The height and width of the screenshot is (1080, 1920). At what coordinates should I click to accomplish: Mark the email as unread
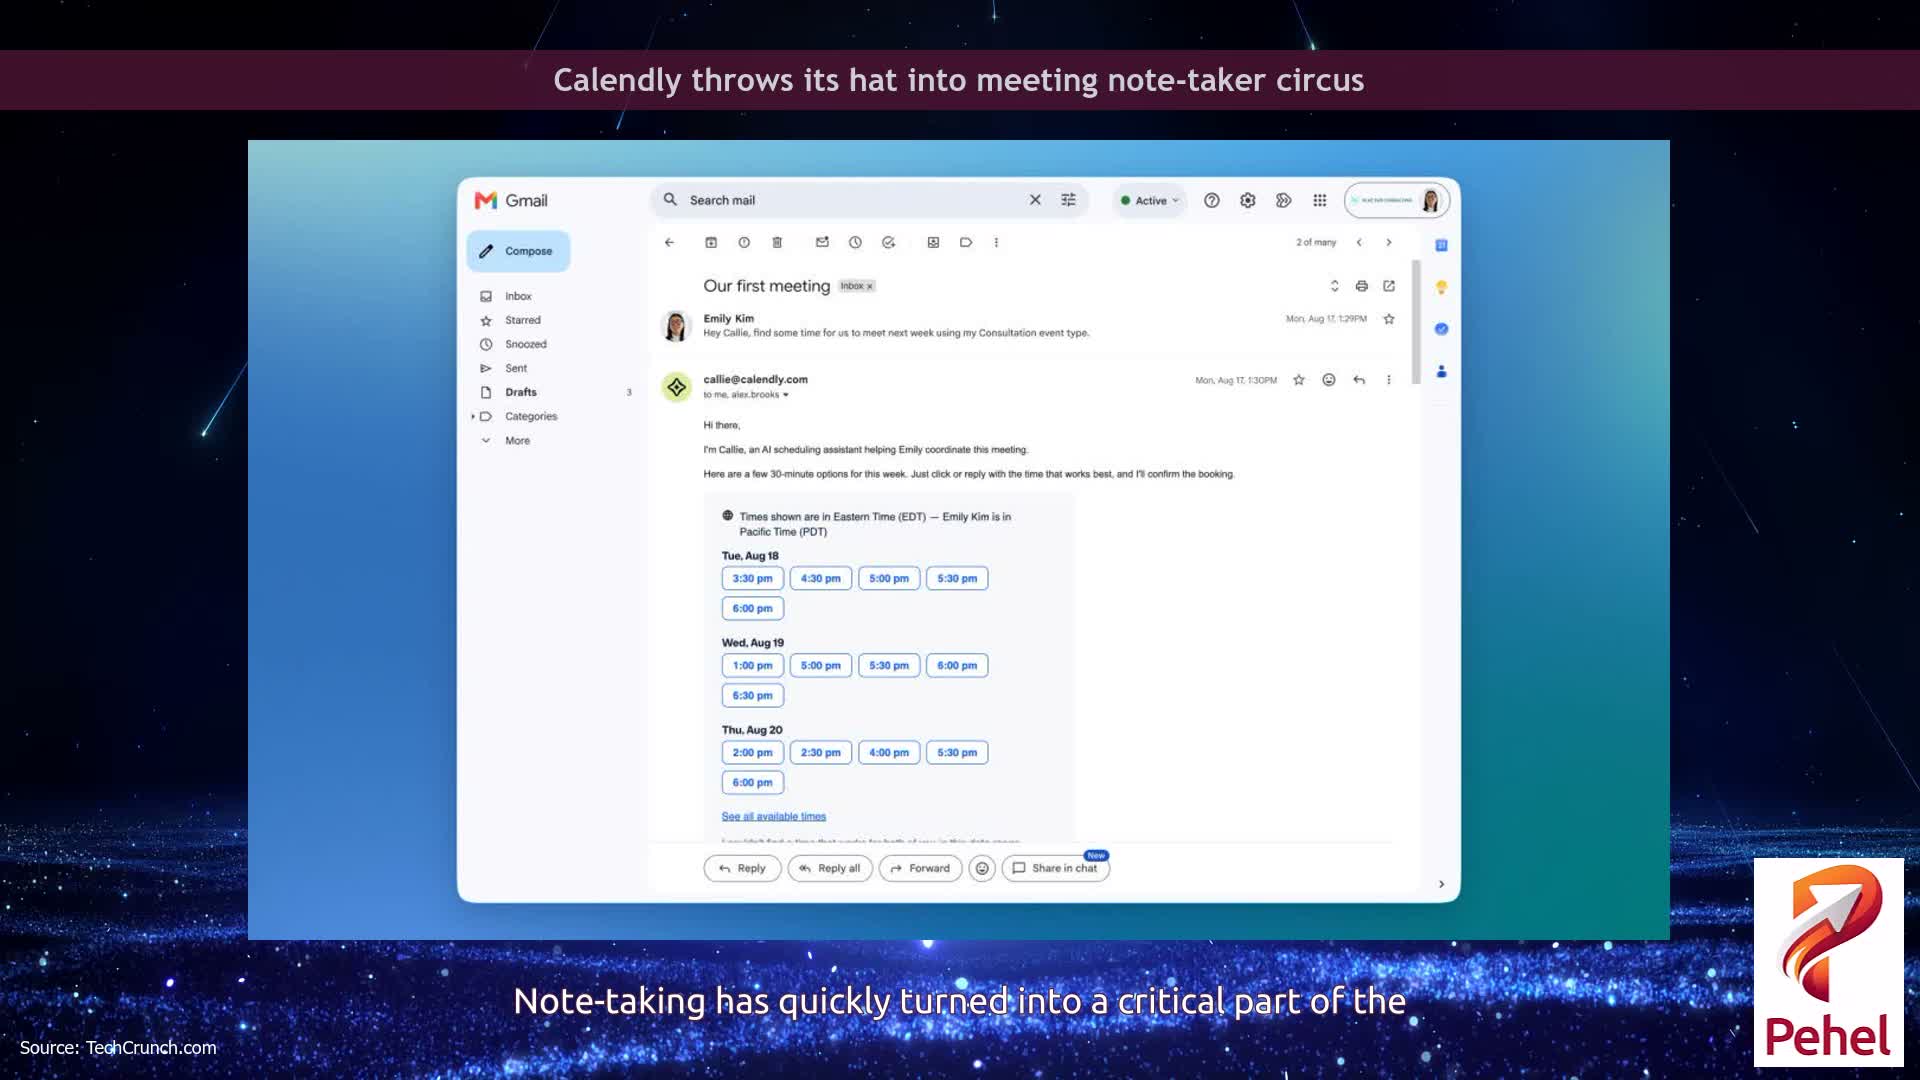tap(822, 242)
